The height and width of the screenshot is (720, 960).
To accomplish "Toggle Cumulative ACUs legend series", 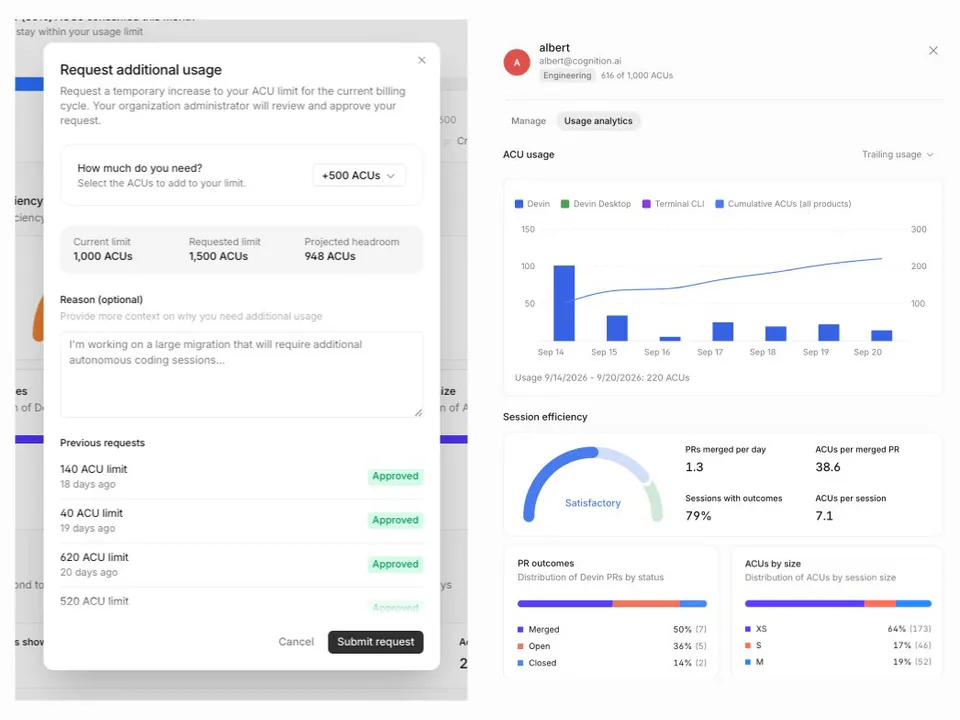I will tap(783, 204).
